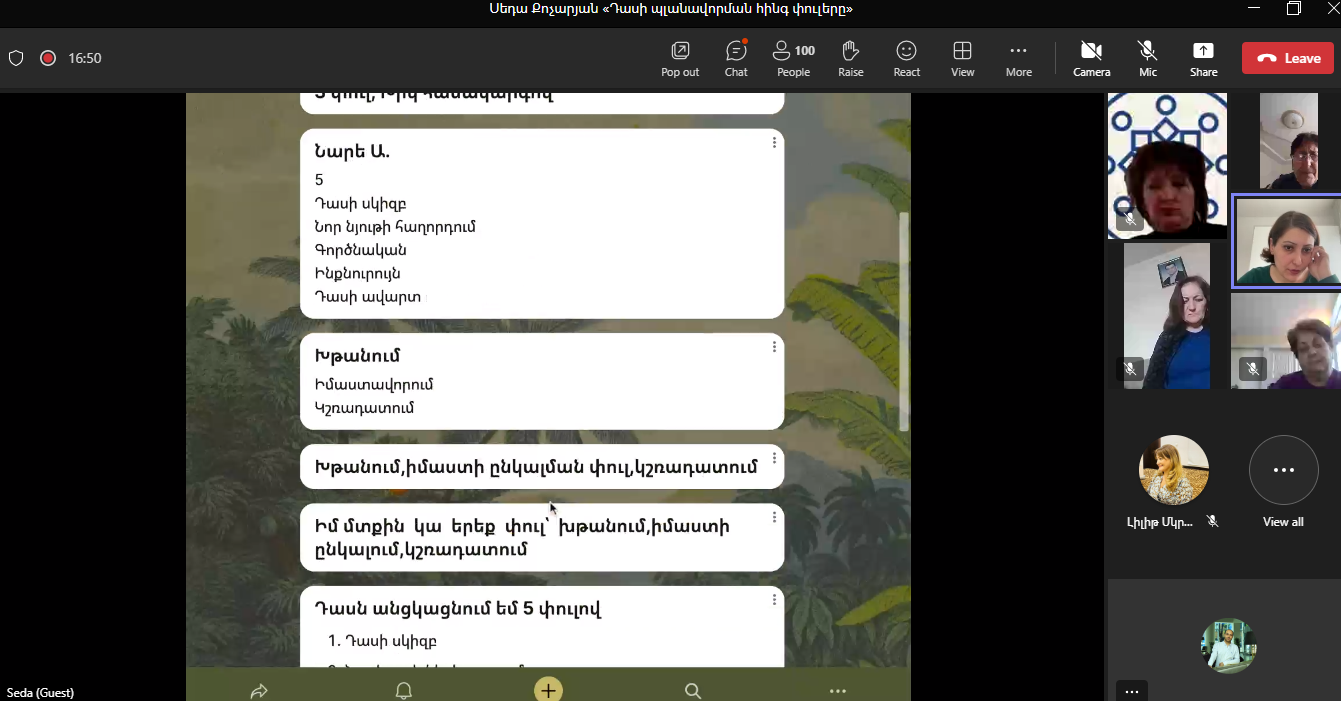Viewport: 1341px width, 701px height.
Task: Open the View layout options
Action: click(x=962, y=59)
